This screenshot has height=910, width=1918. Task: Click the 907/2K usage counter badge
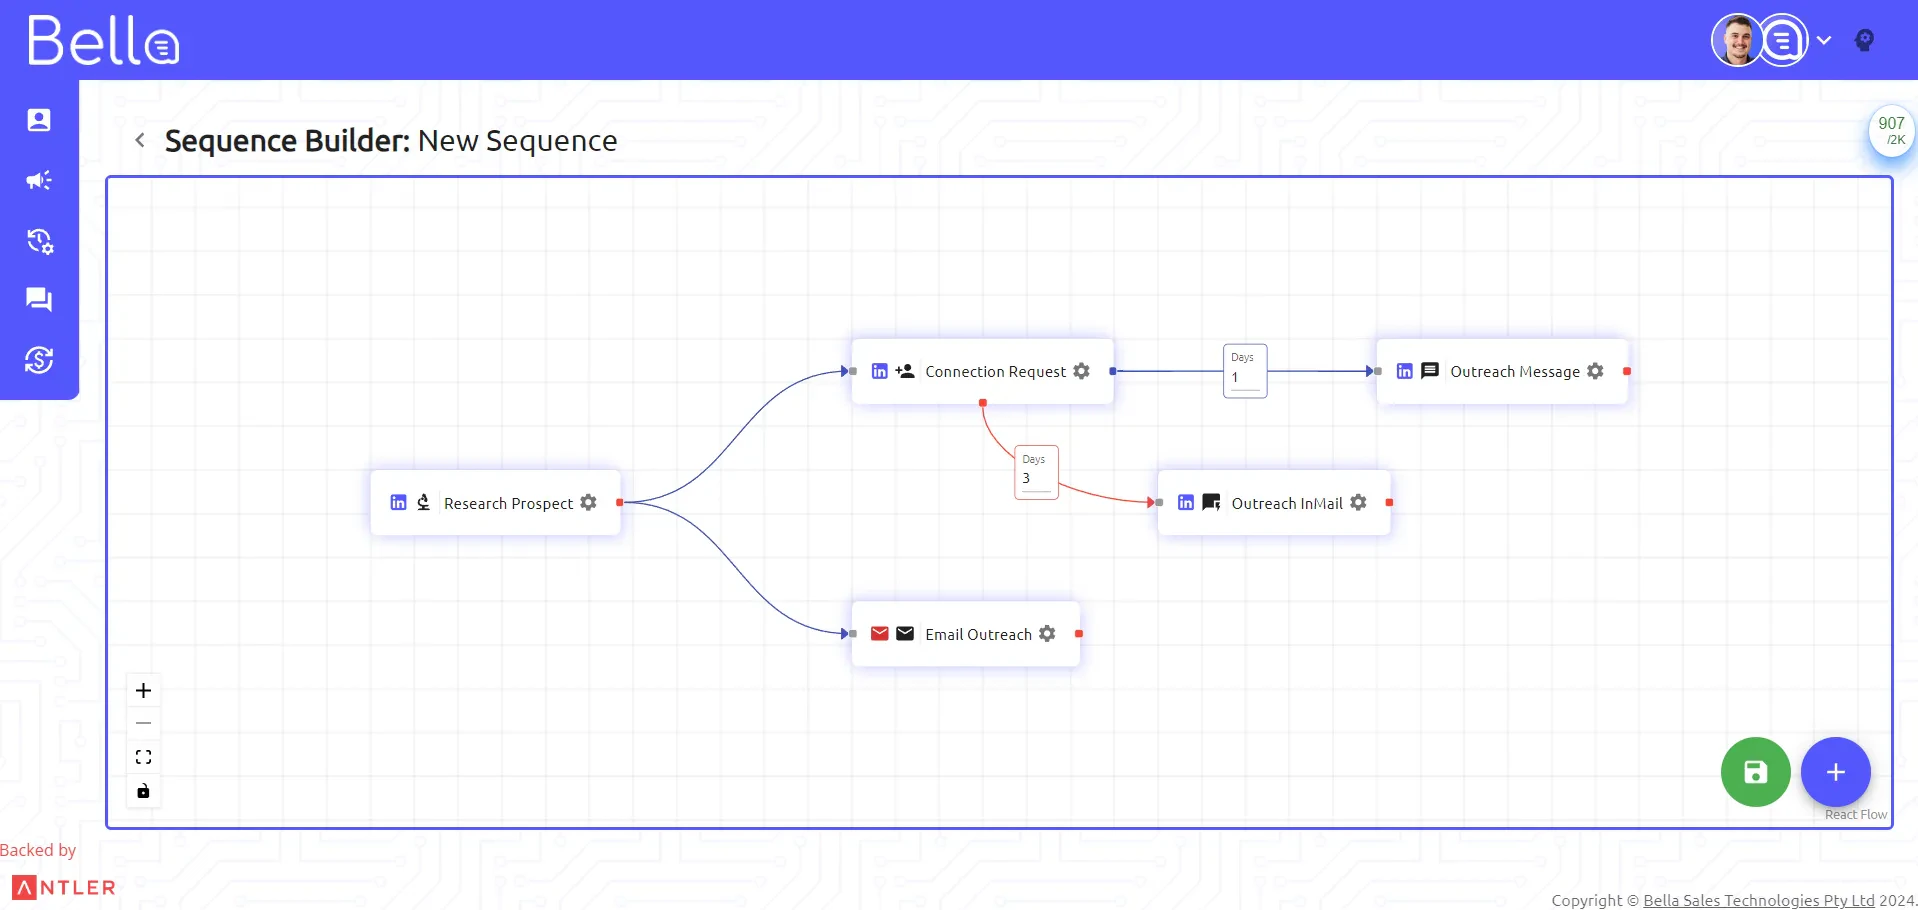coord(1891,131)
